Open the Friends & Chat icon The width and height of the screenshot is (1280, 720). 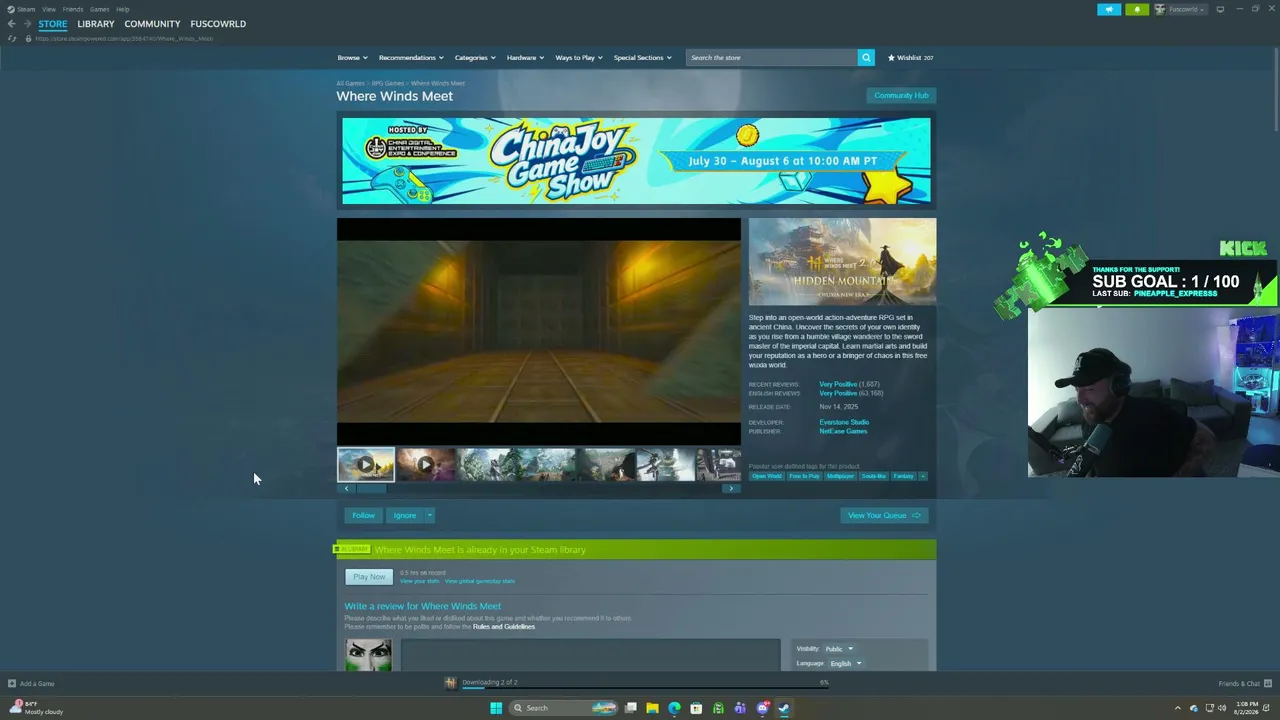[x=1268, y=684]
